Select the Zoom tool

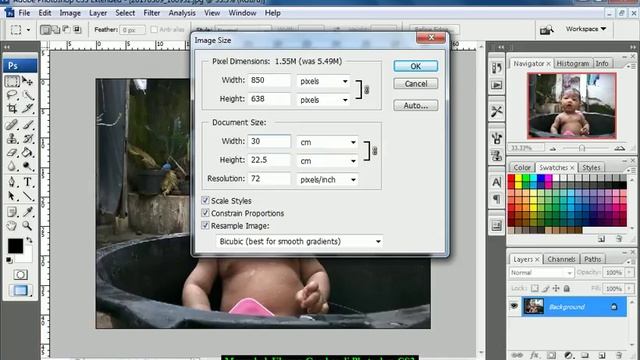pyautogui.click(x=27, y=226)
